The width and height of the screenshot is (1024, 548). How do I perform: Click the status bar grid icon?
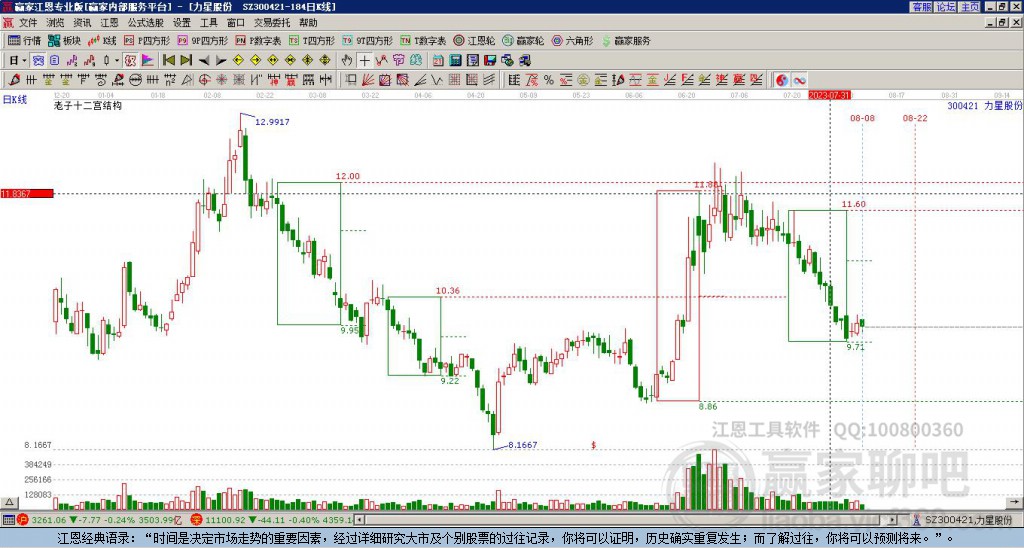(8, 520)
